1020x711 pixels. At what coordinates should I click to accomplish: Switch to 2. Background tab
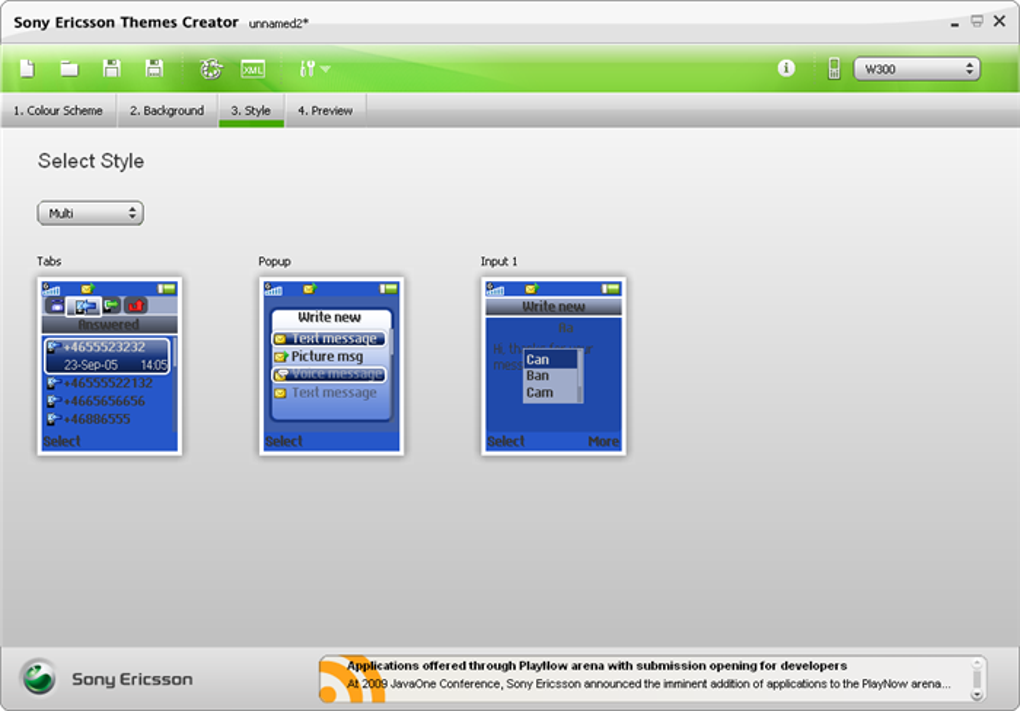(167, 111)
